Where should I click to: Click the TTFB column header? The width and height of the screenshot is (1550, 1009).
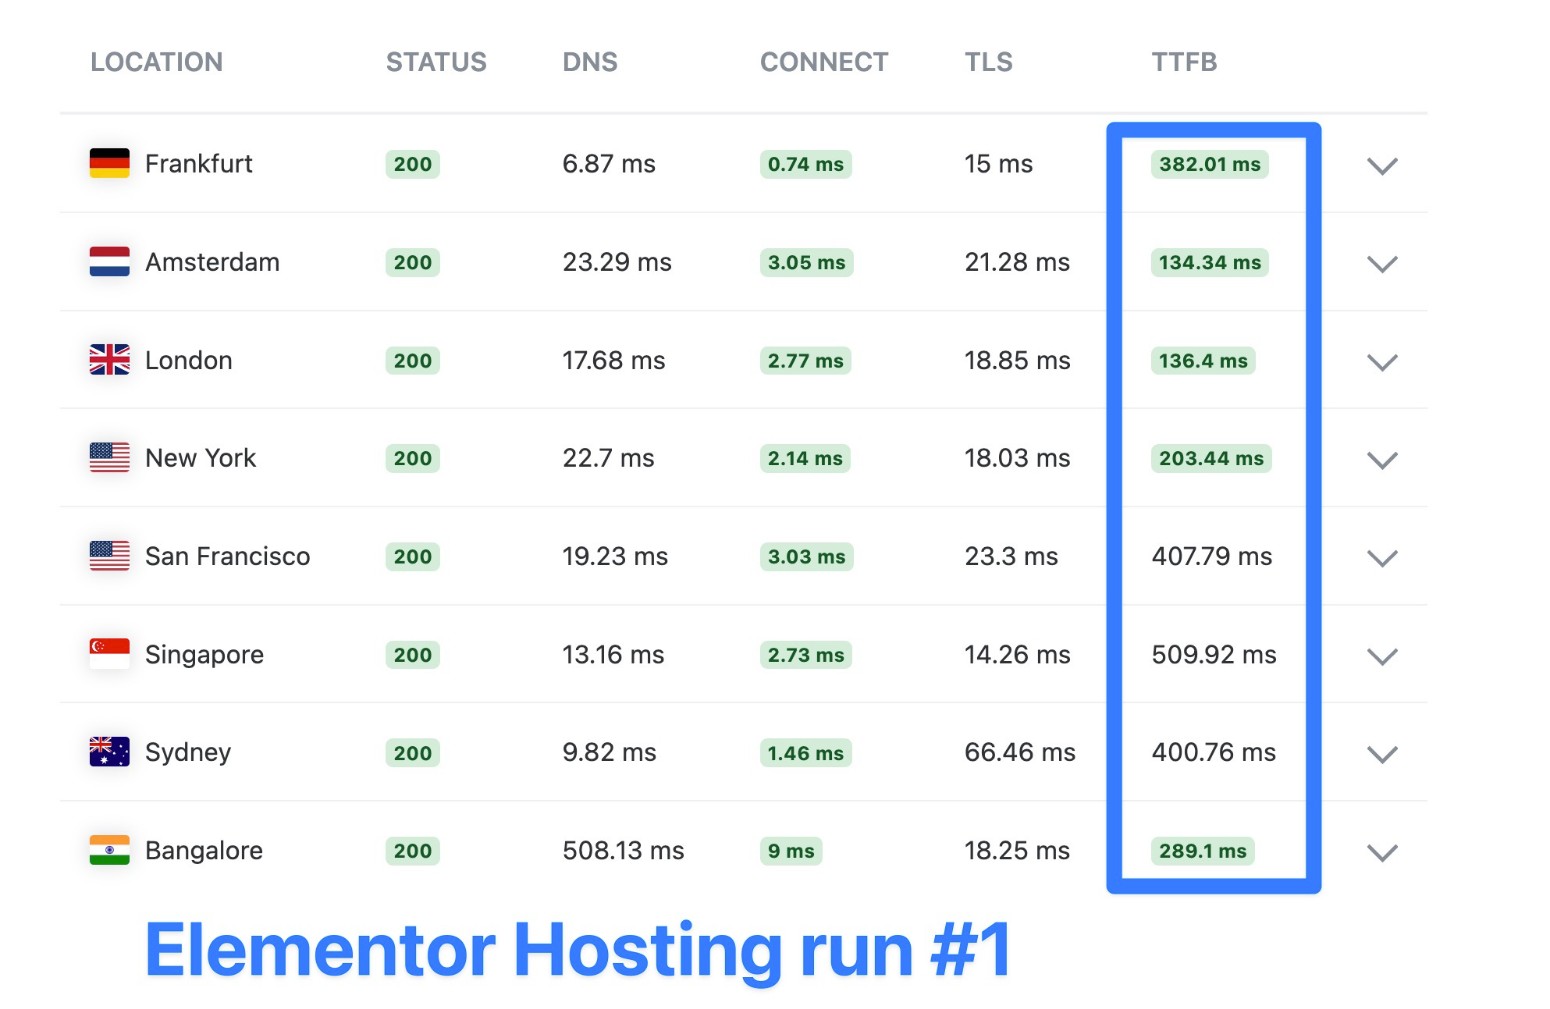pyautogui.click(x=1184, y=62)
